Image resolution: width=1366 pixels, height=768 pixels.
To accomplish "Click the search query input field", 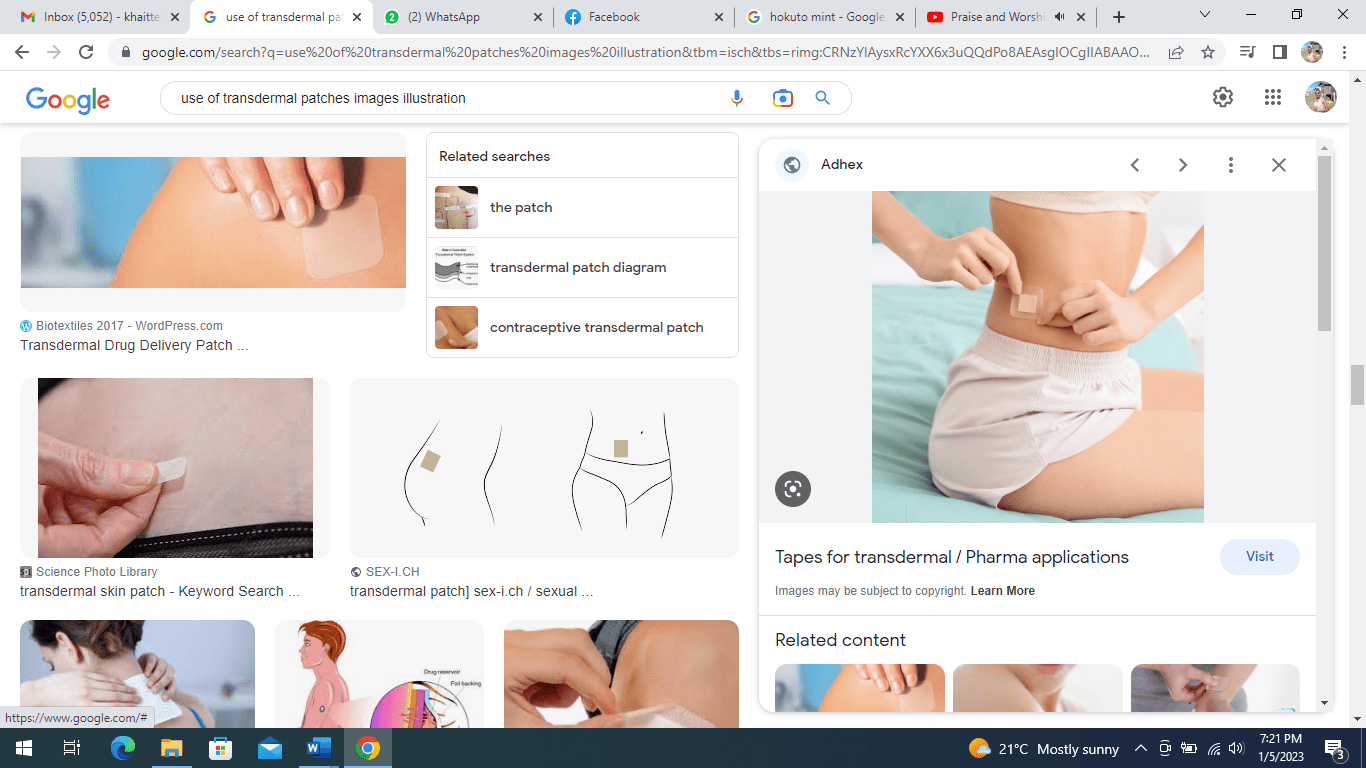I will click(440, 98).
